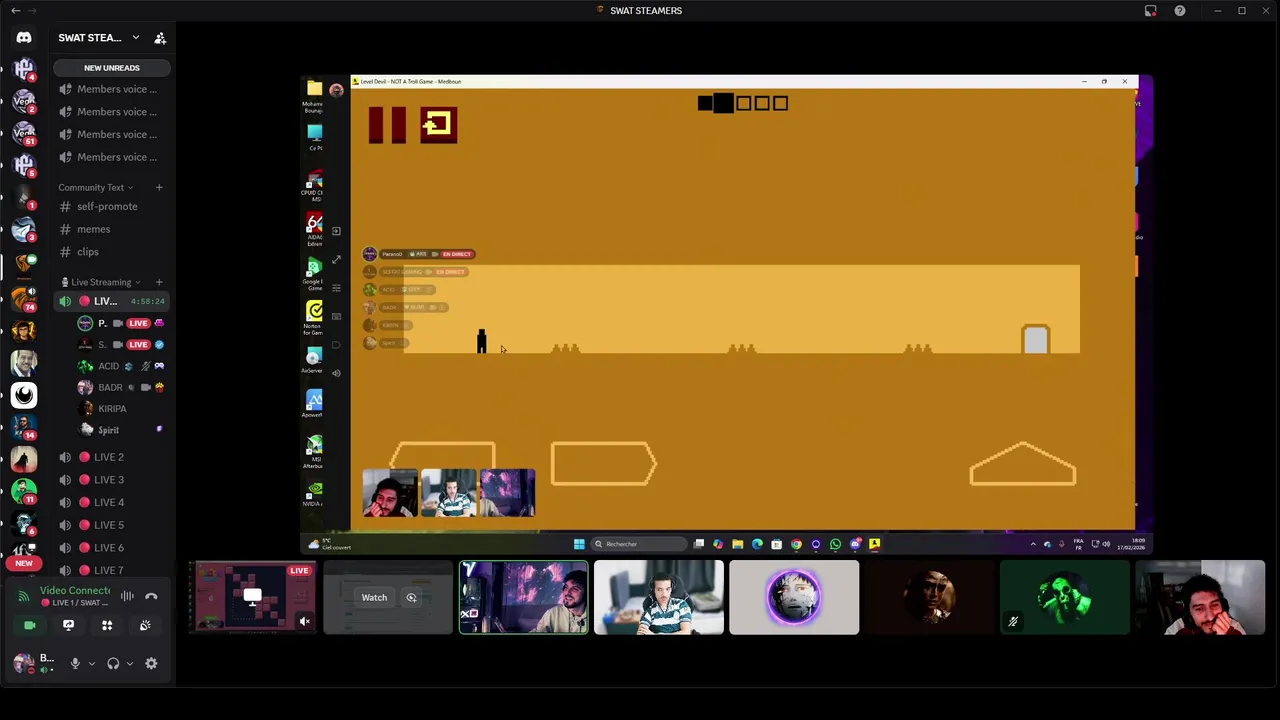Add channel to Community Text category
This screenshot has width=1280, height=720.
(159, 187)
